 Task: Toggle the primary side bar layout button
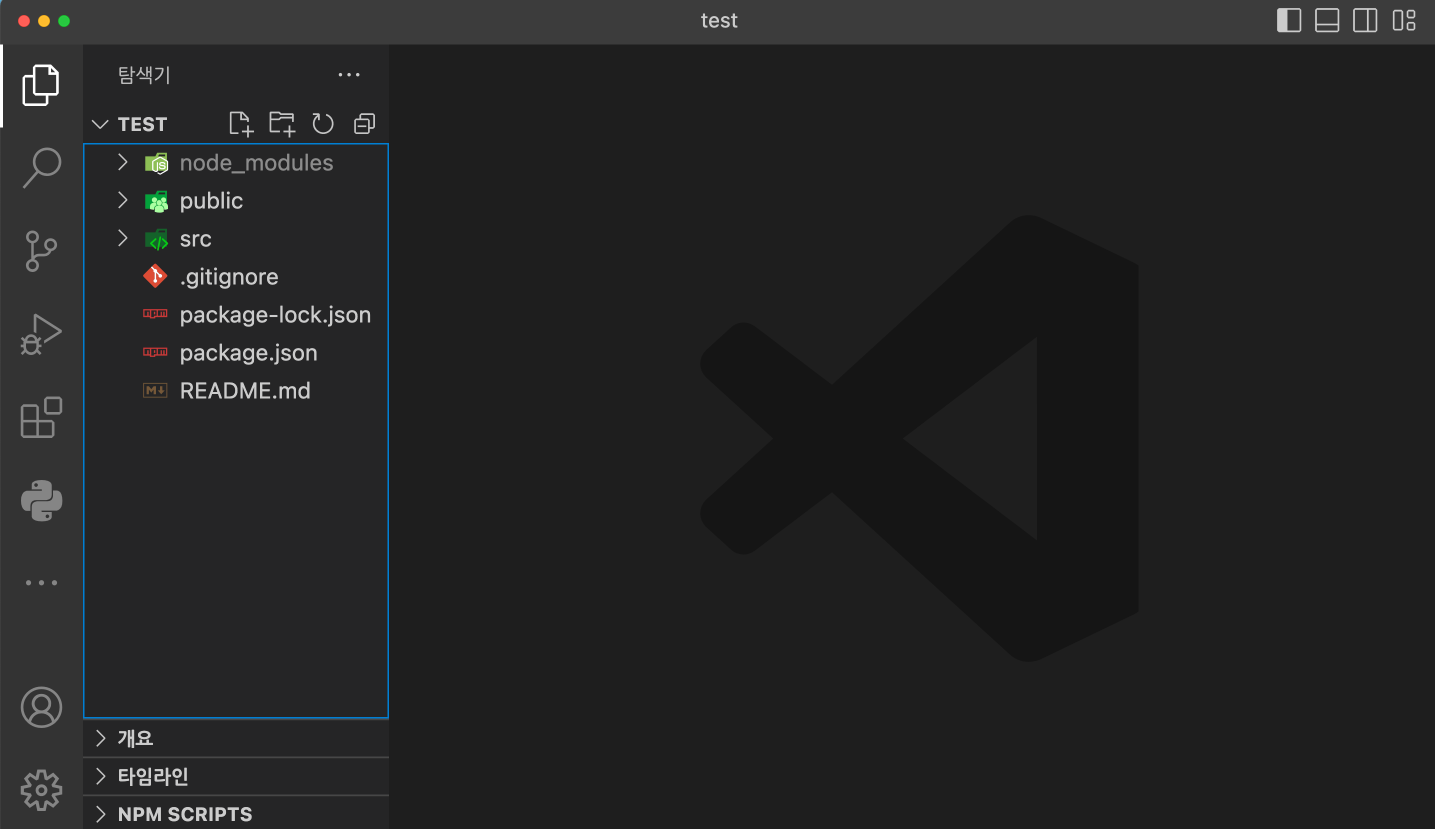point(1289,20)
